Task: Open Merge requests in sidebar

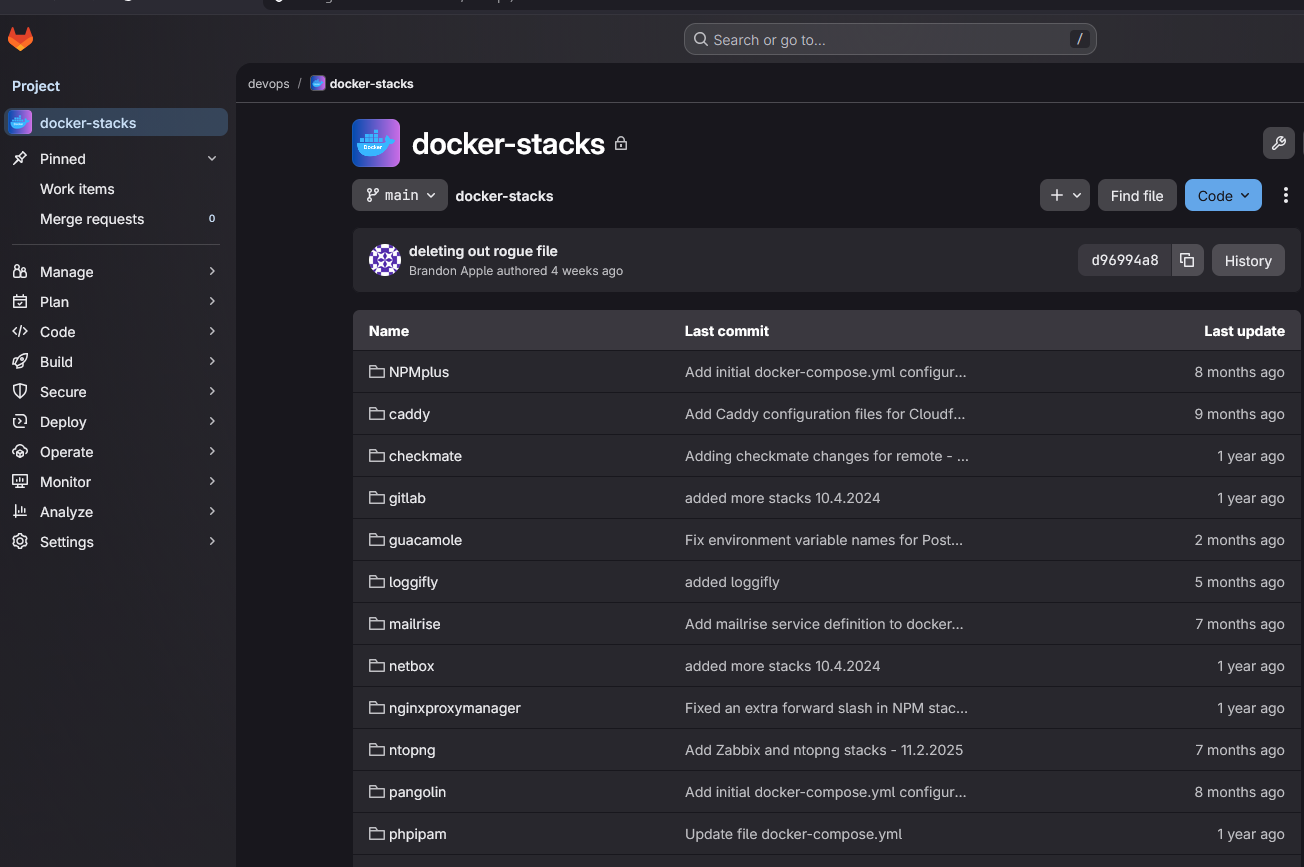Action: (x=116, y=219)
